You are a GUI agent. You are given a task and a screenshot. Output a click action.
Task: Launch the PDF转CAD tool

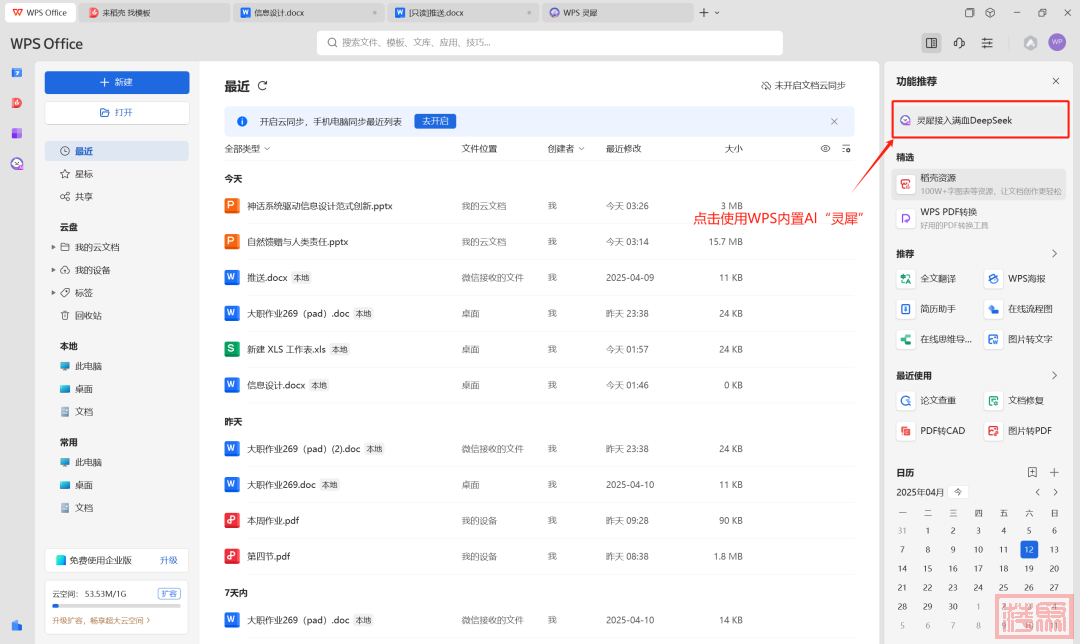pos(933,430)
